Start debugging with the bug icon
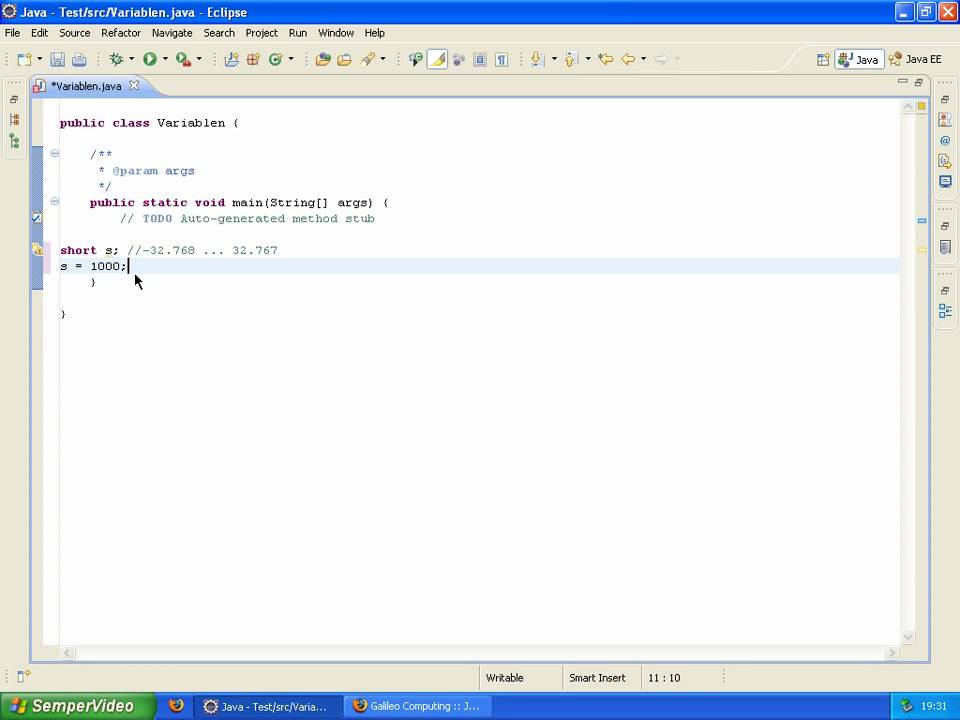This screenshot has width=960, height=720. pos(116,59)
